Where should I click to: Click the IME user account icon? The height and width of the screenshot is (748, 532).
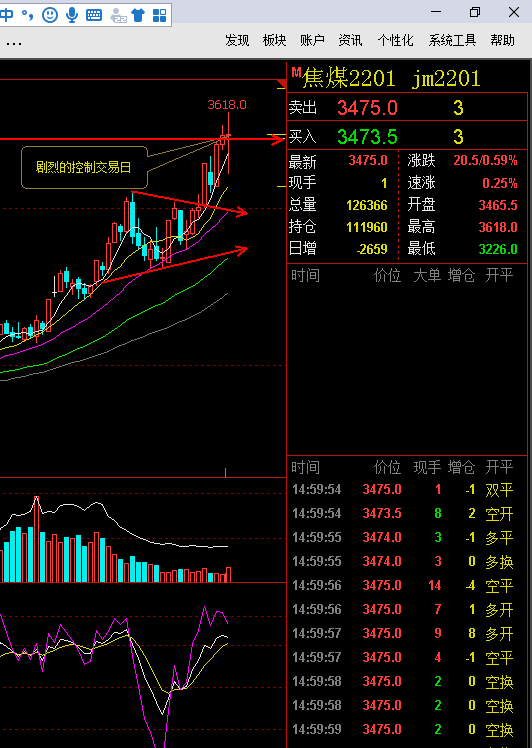(x=118, y=16)
